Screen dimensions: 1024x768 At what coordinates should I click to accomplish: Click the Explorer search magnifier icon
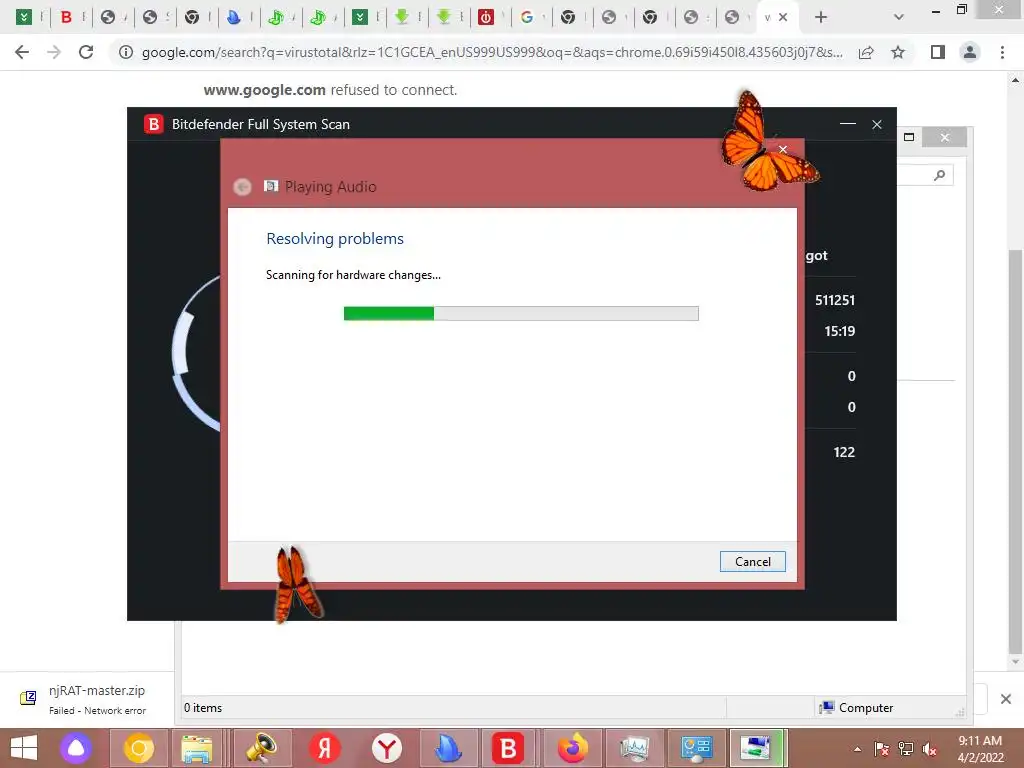tap(939, 175)
